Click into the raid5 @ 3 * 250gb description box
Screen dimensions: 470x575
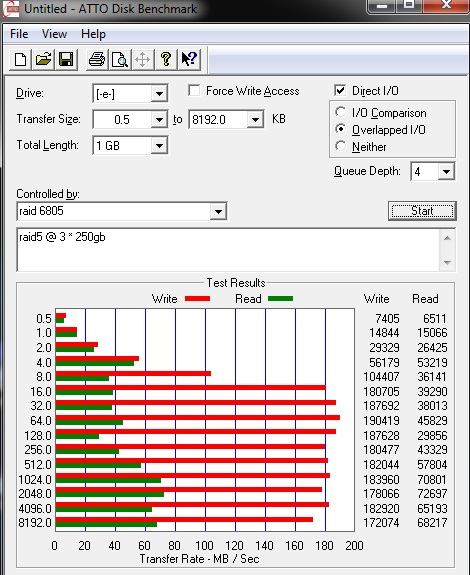(228, 250)
